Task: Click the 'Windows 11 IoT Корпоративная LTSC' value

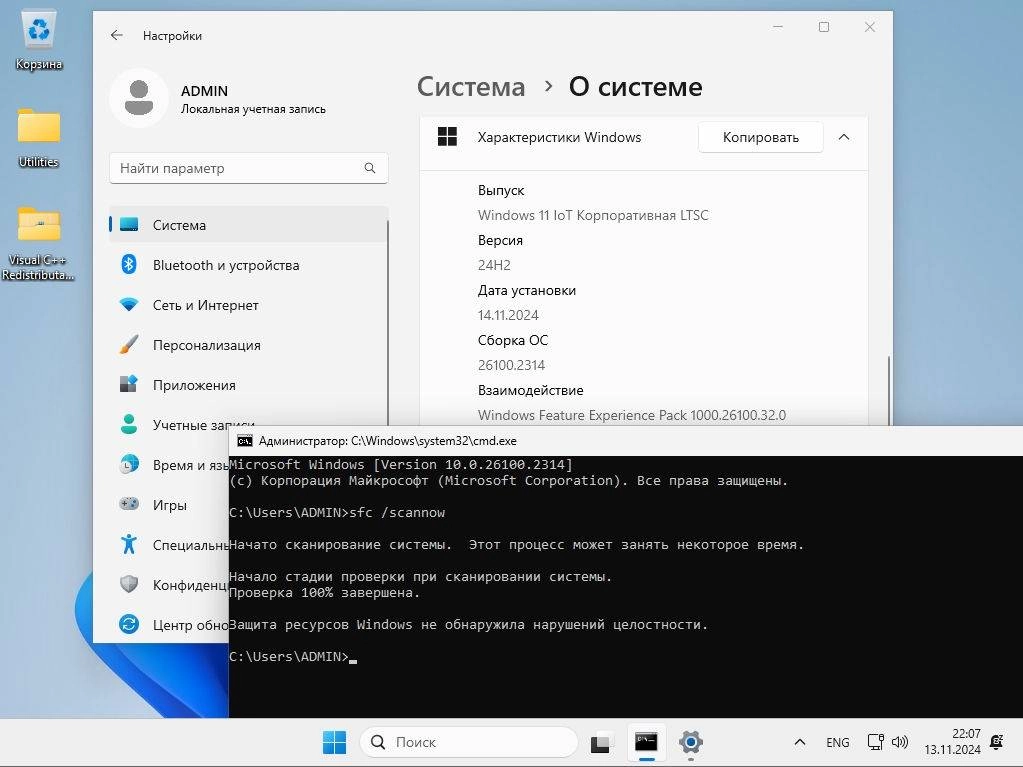Action: pos(593,215)
